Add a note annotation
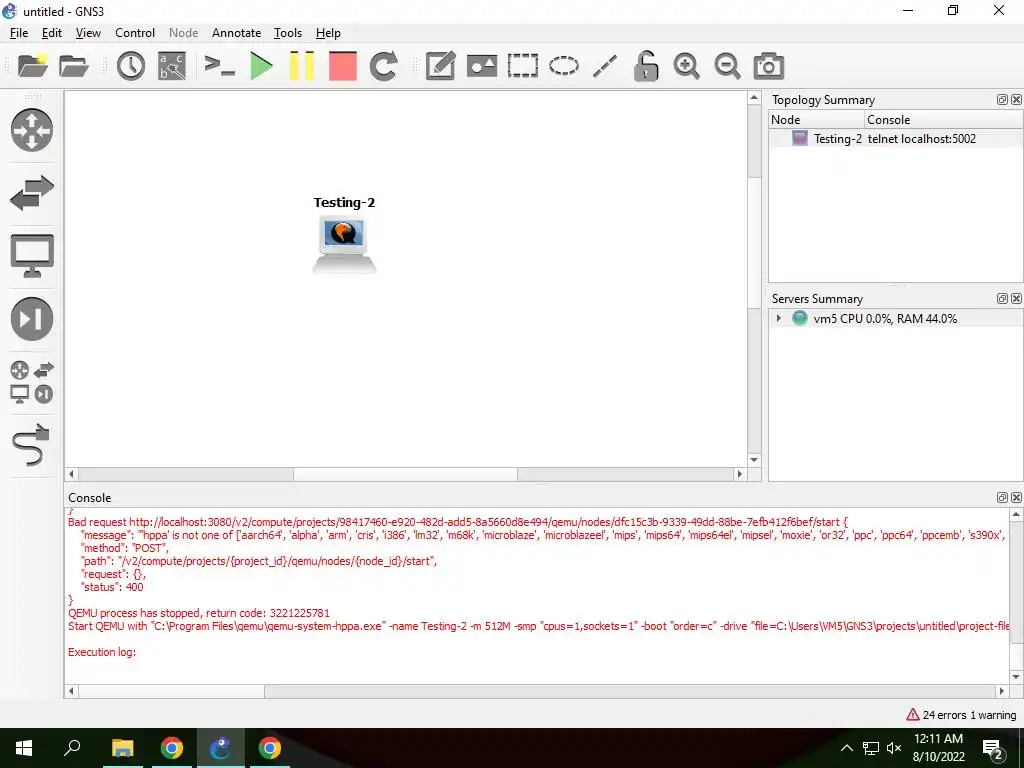 [440, 66]
